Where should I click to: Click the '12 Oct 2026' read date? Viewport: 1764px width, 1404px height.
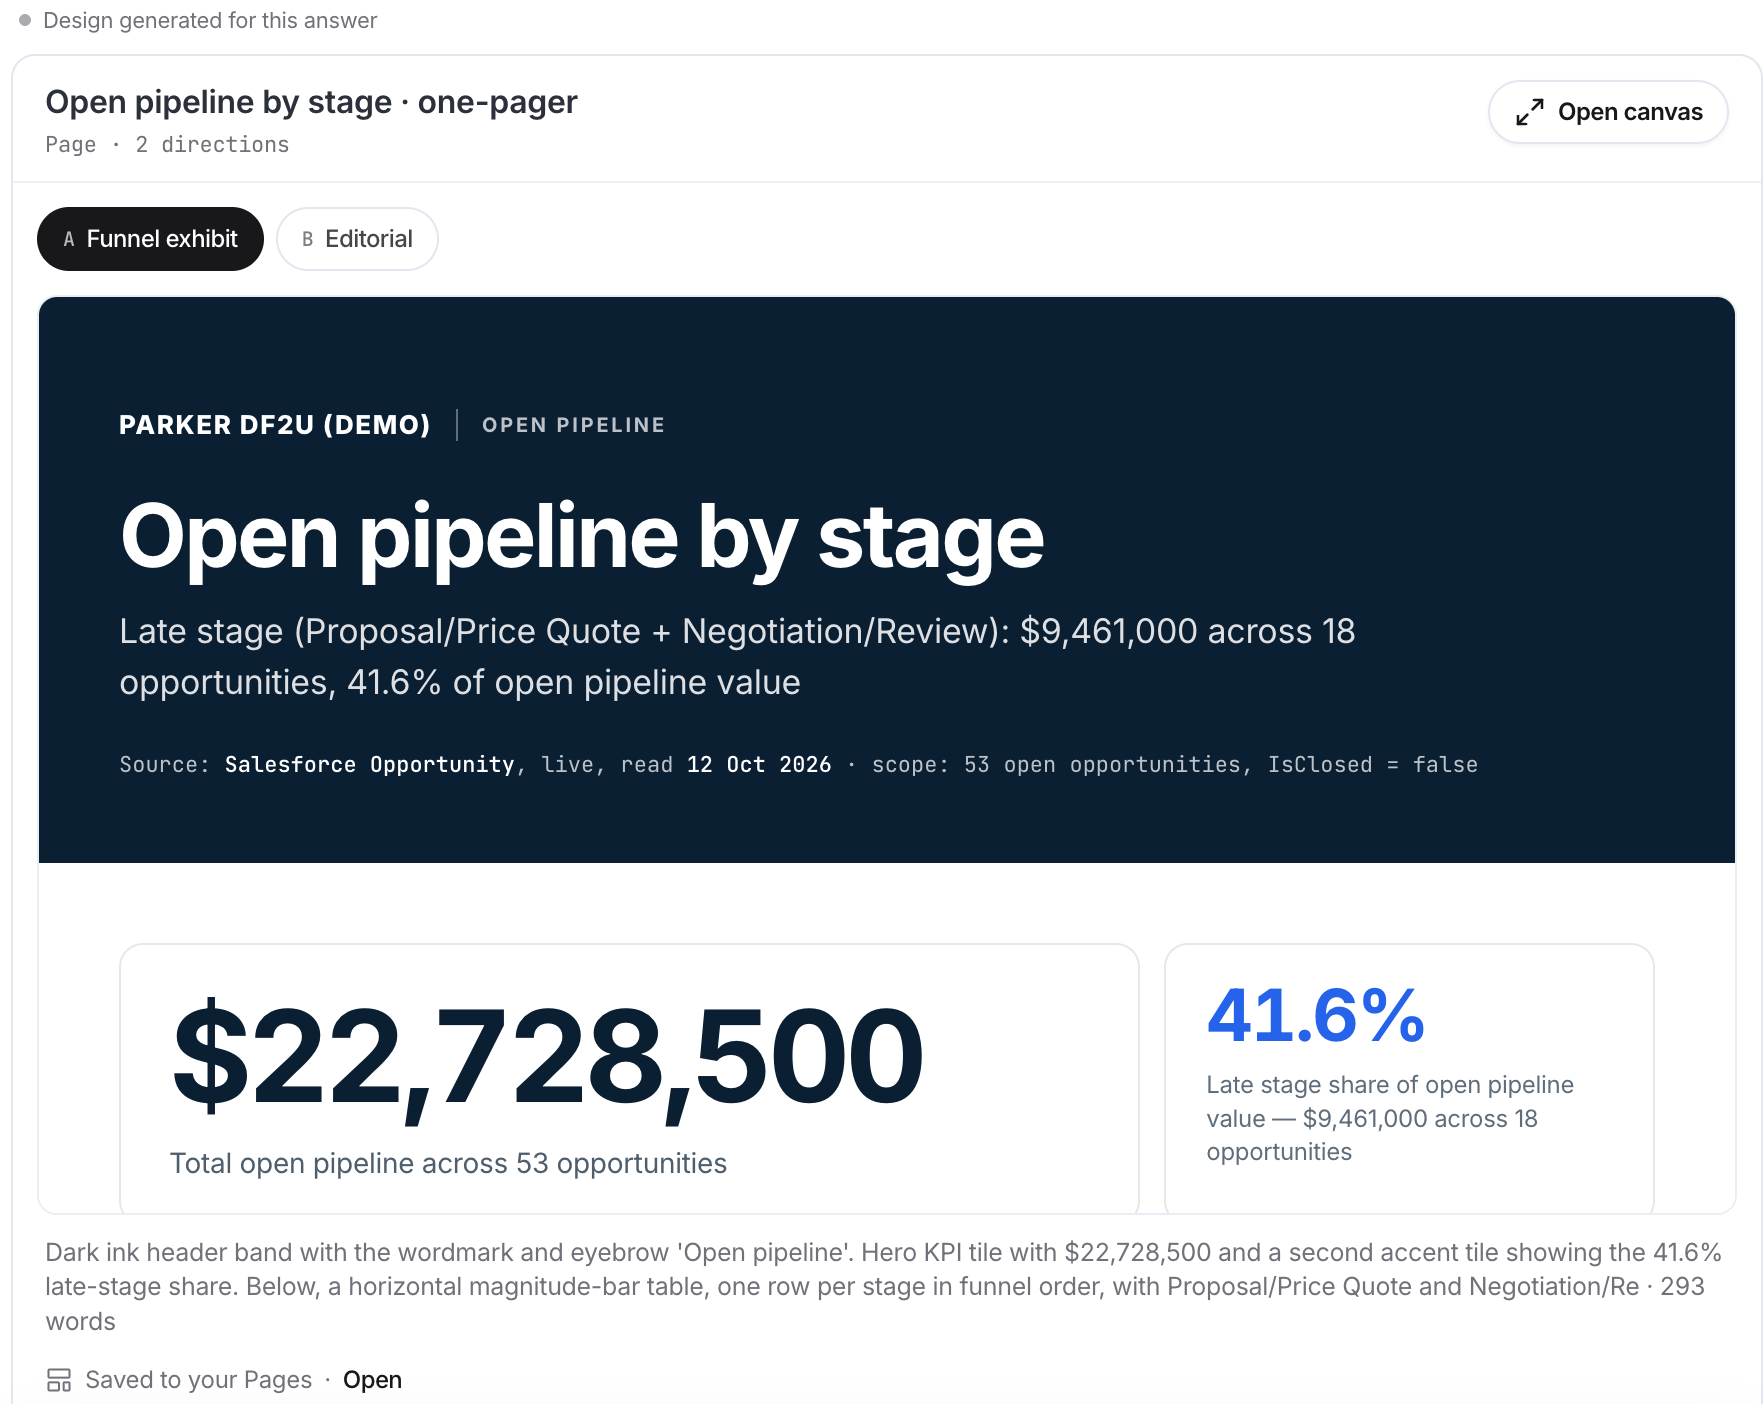pos(759,765)
